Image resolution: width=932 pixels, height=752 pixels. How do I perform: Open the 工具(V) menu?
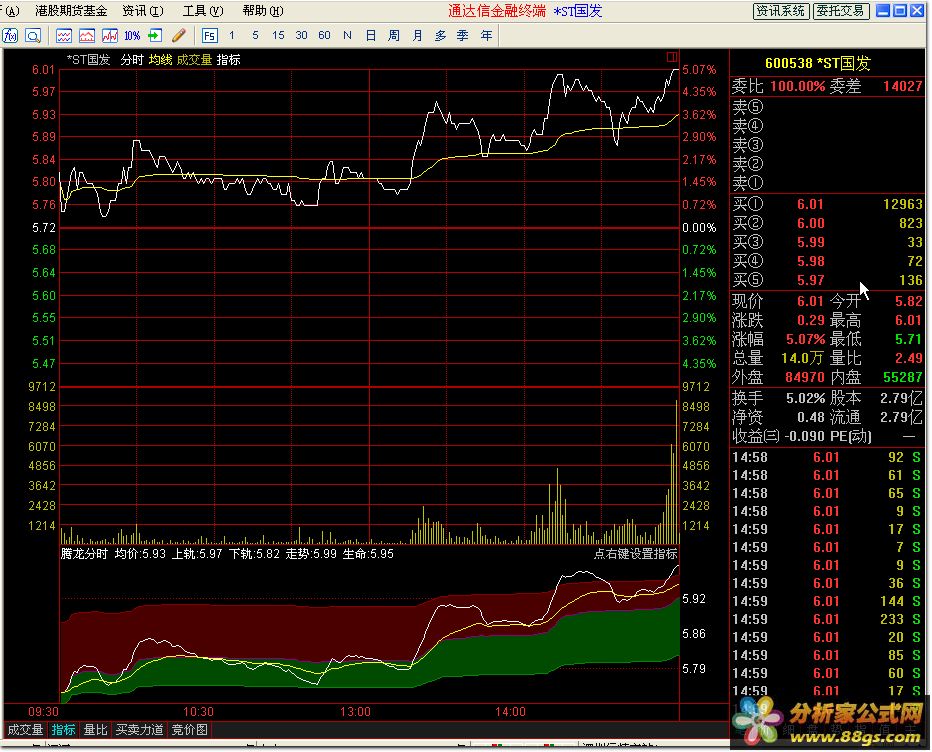click(203, 11)
